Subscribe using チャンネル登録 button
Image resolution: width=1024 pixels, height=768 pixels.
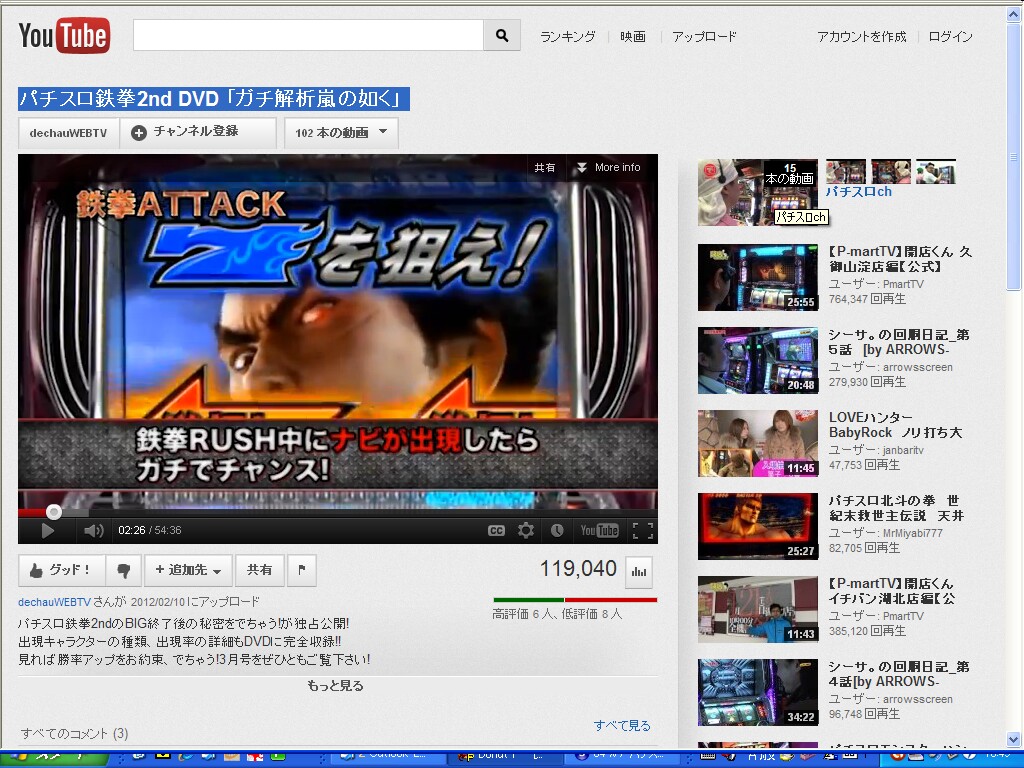pyautogui.click(x=198, y=133)
